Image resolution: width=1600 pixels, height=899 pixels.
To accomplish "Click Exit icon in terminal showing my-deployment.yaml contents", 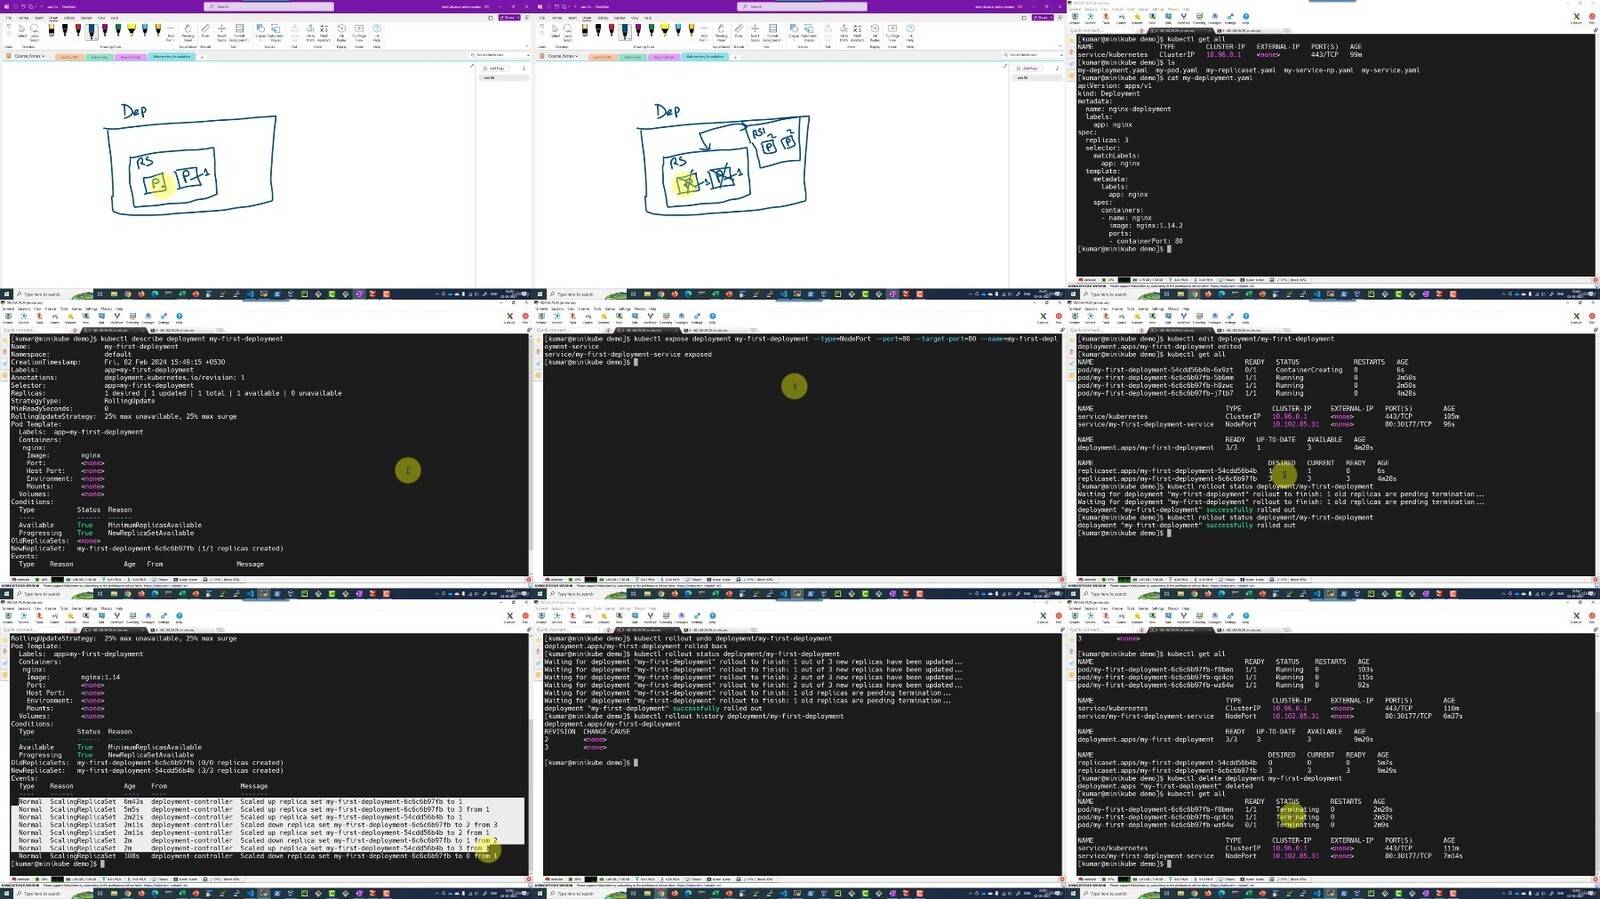I will coord(1592,17).
